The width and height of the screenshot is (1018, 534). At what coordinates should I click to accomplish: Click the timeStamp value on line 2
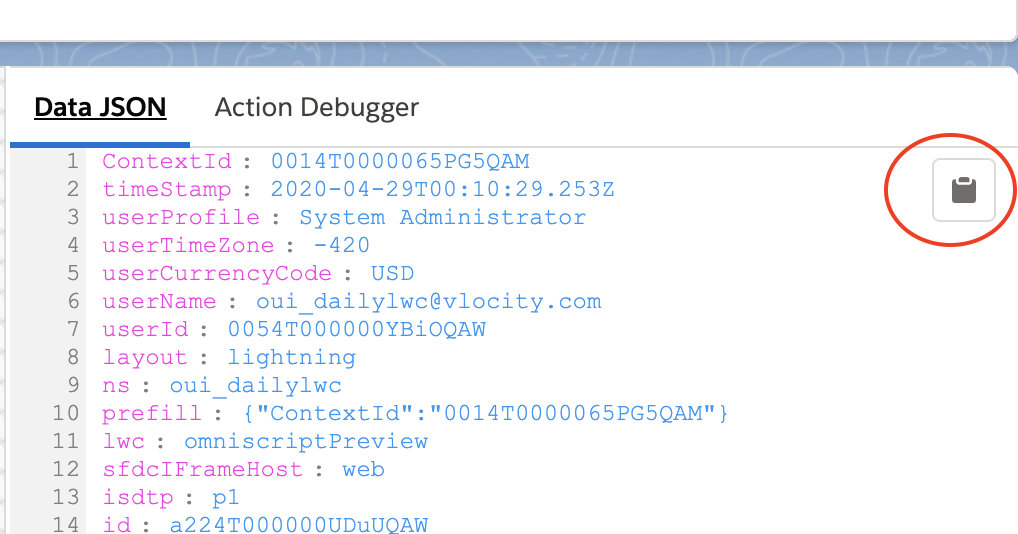(x=442, y=189)
